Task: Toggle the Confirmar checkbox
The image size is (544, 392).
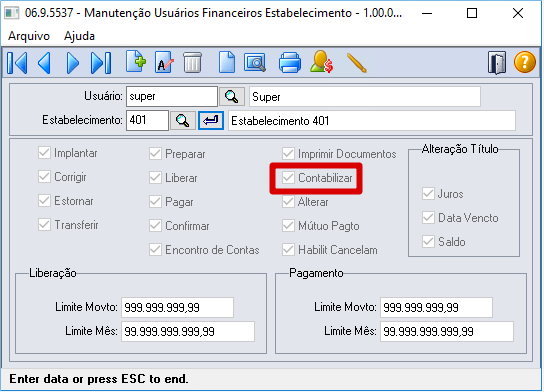Action: 155,225
